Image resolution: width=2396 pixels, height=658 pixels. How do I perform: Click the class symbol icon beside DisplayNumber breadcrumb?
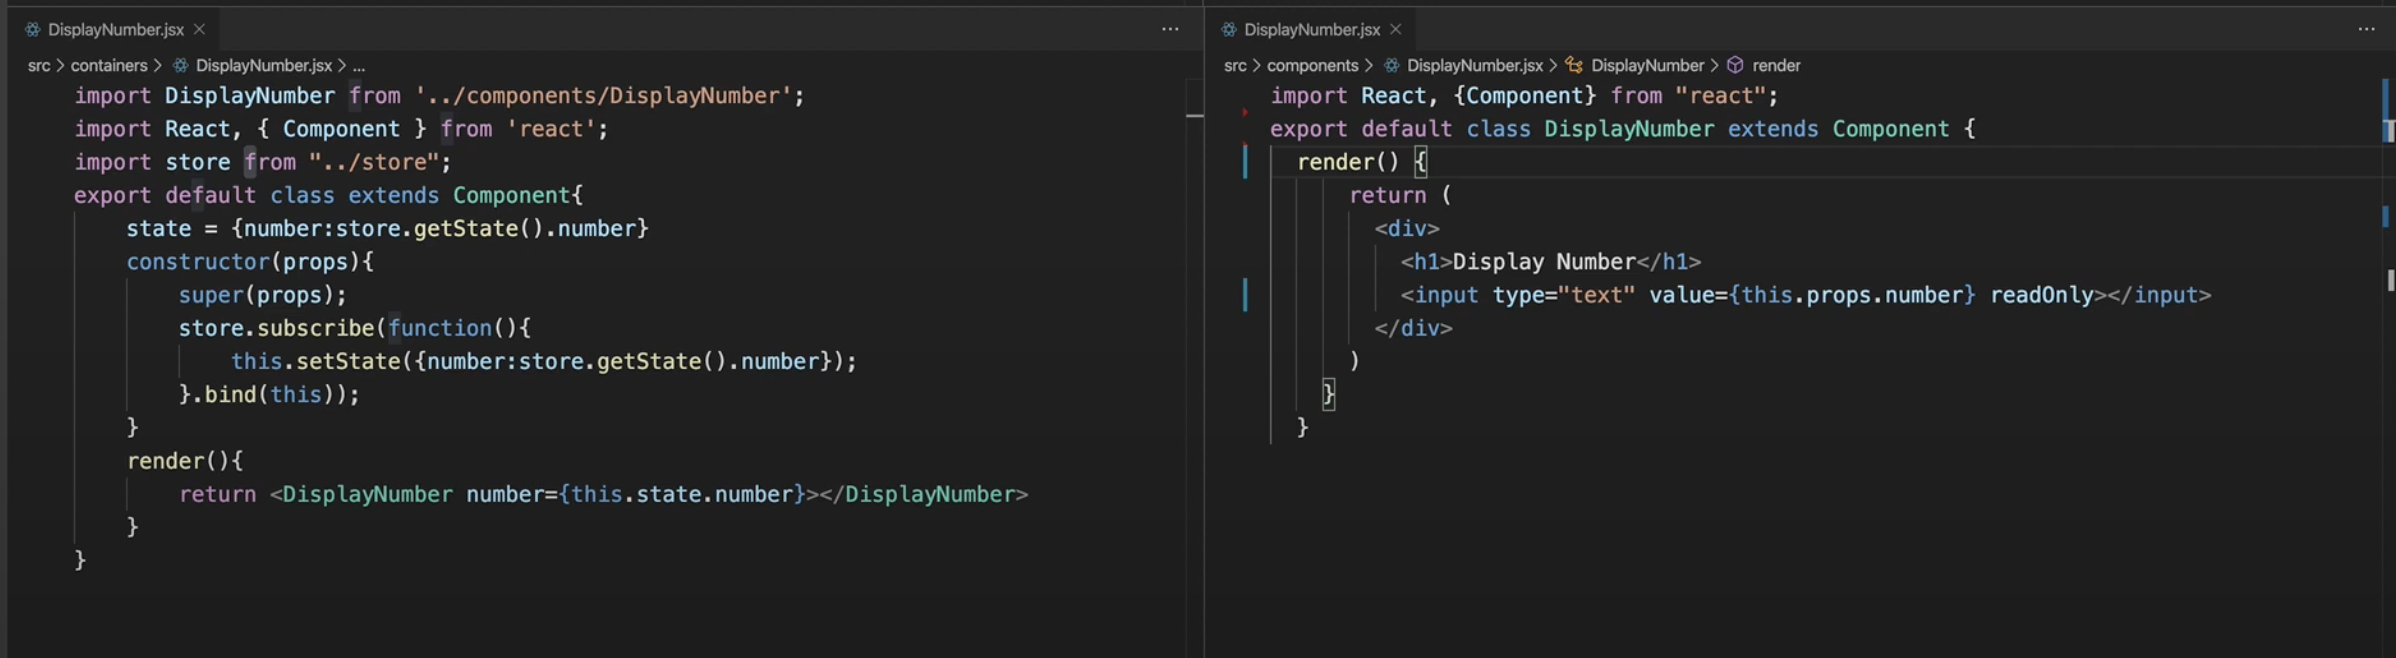point(1574,65)
